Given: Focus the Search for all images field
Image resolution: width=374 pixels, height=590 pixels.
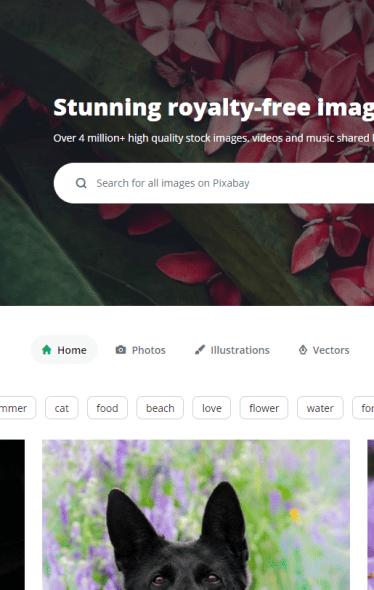Looking at the screenshot, I should (x=214, y=183).
